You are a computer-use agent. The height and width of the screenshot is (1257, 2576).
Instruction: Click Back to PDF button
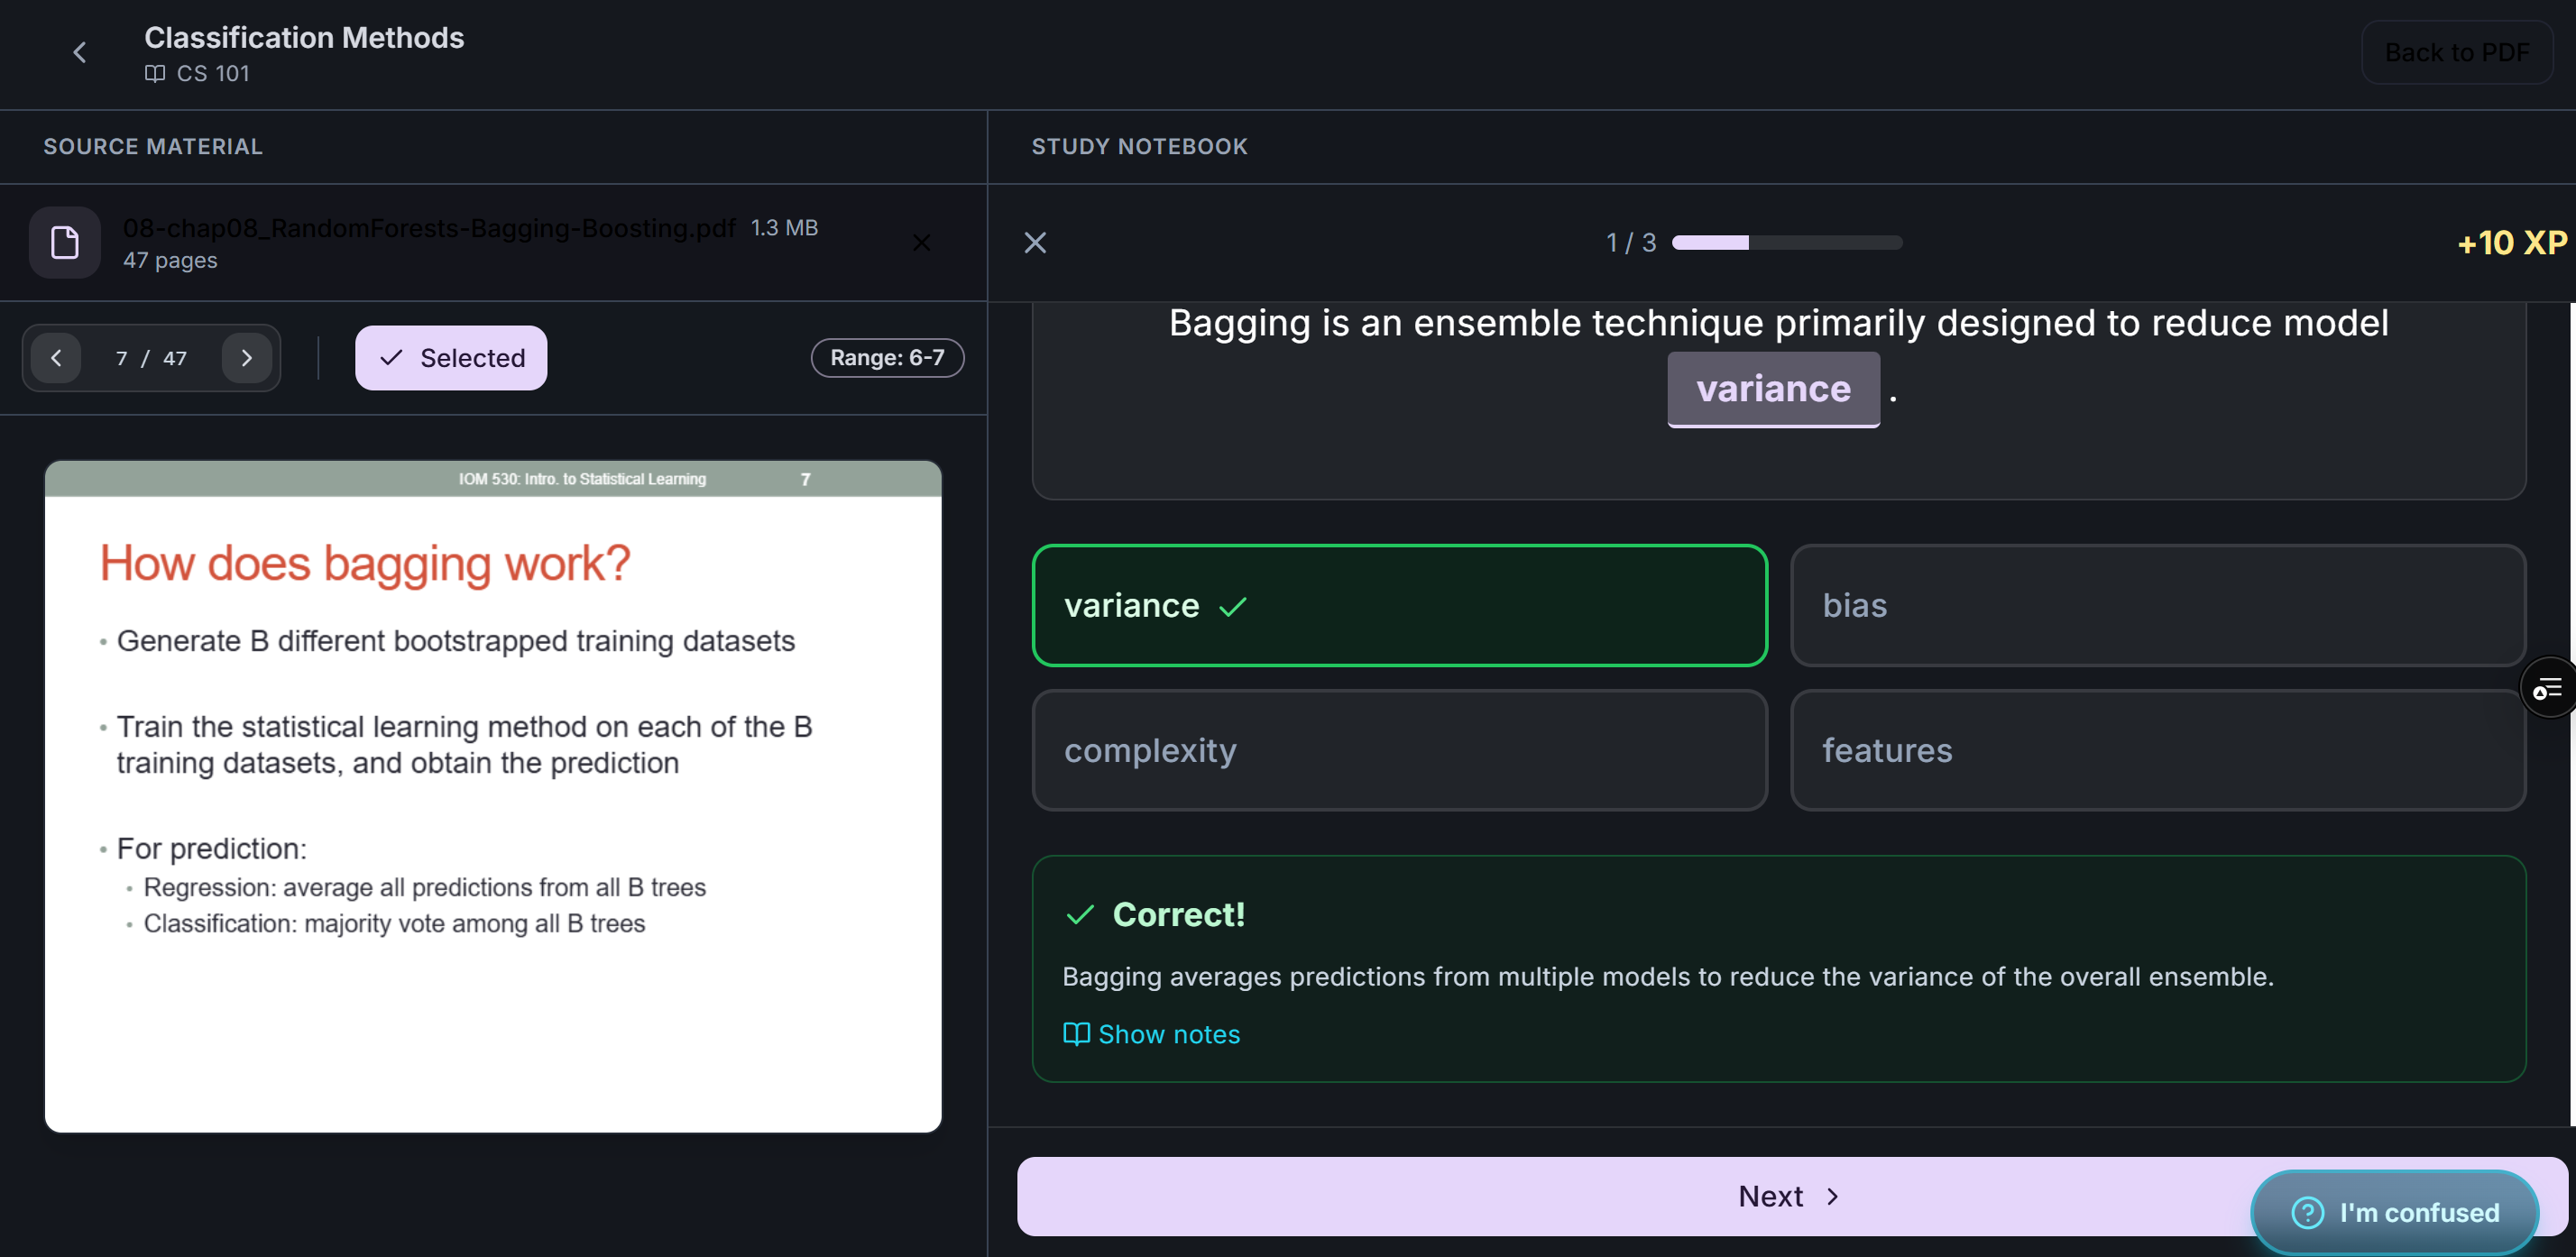(x=2456, y=52)
